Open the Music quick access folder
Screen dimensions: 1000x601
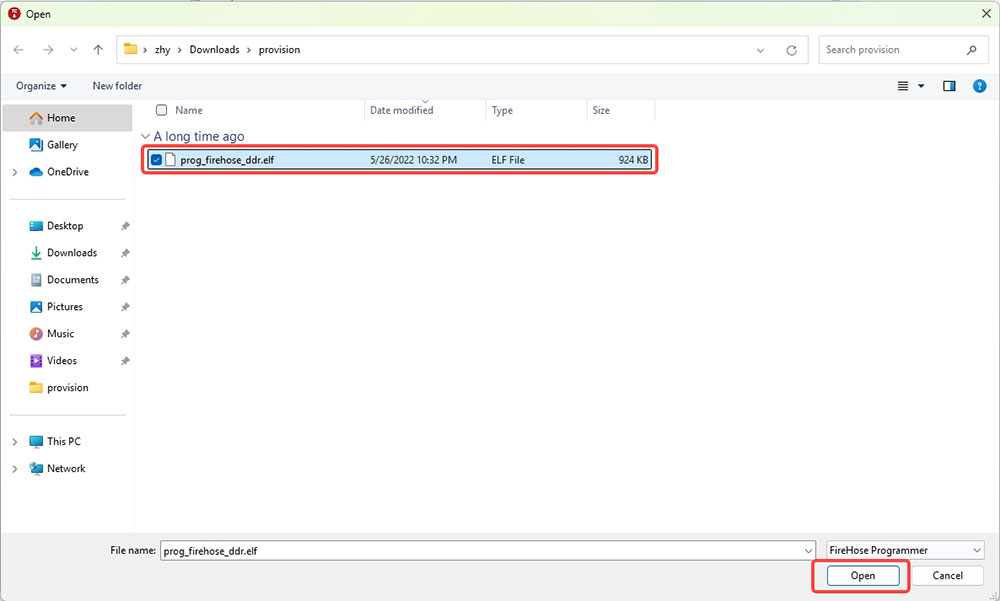60,334
